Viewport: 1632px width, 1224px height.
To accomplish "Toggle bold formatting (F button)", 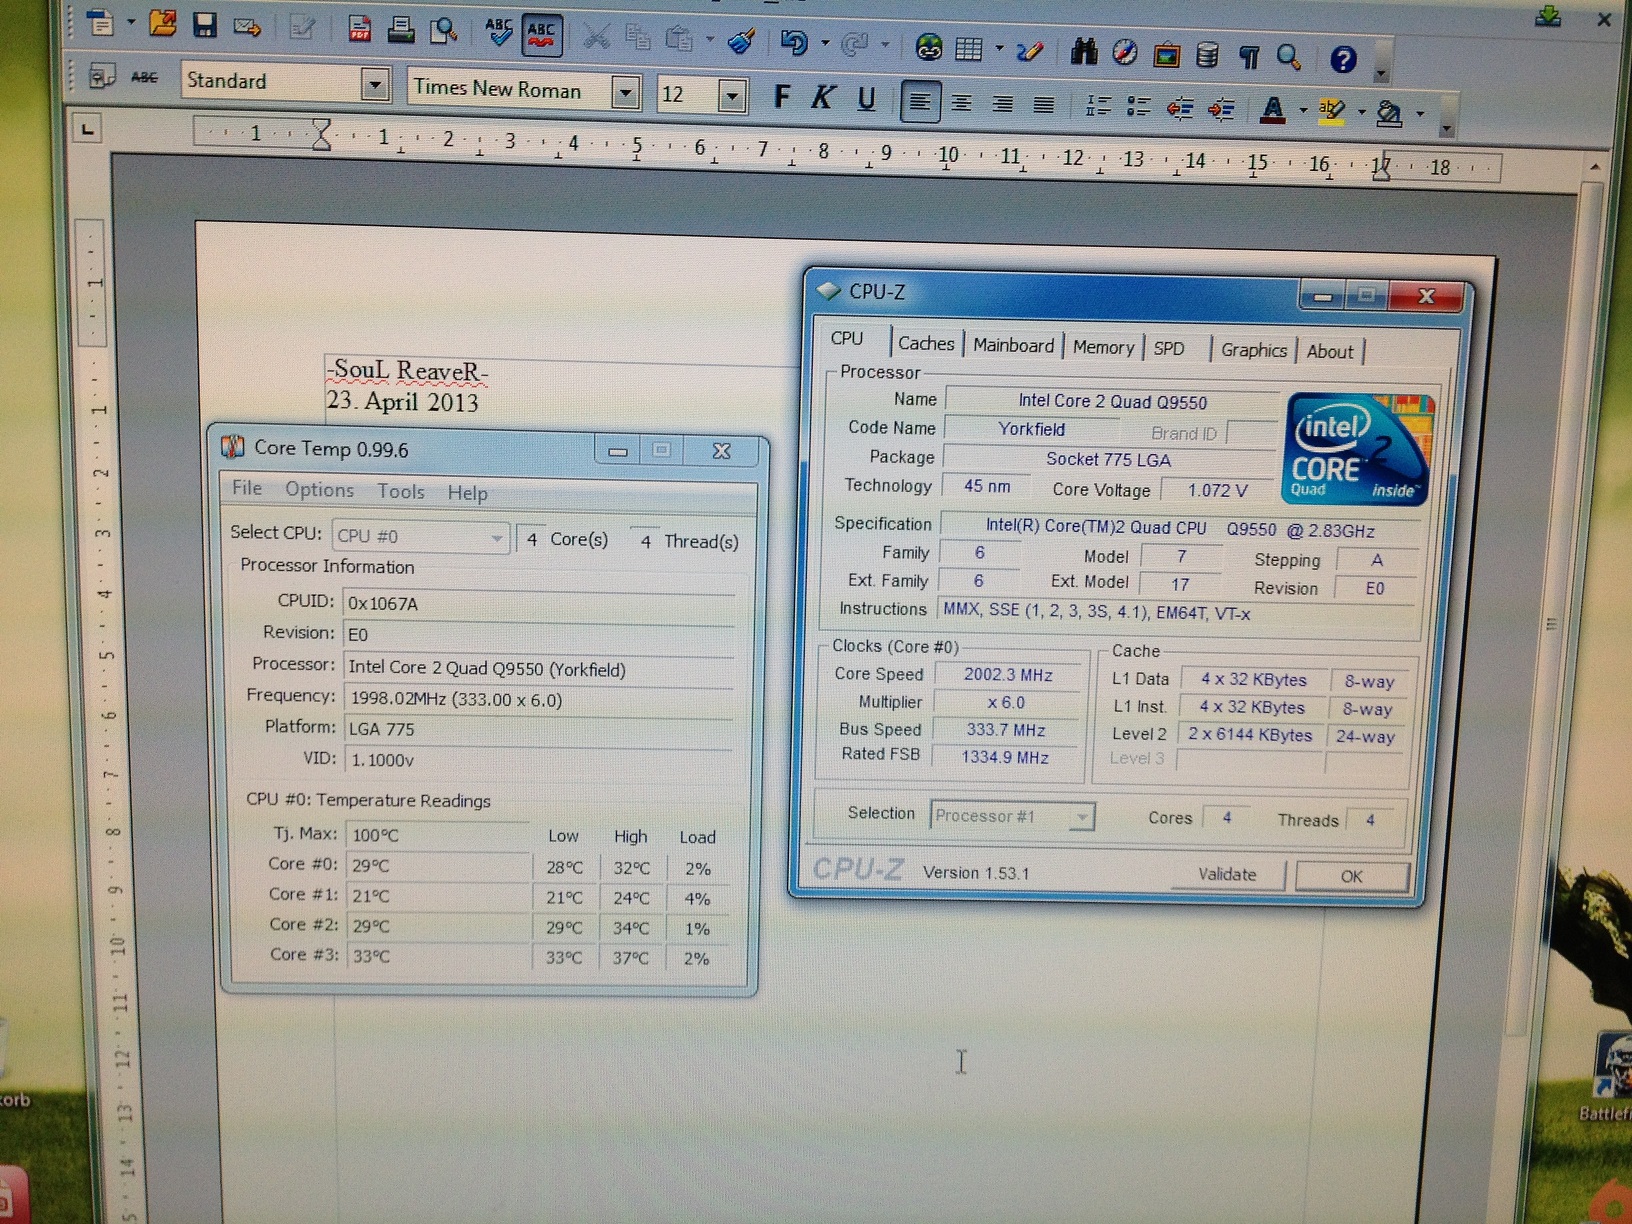I will point(782,97).
